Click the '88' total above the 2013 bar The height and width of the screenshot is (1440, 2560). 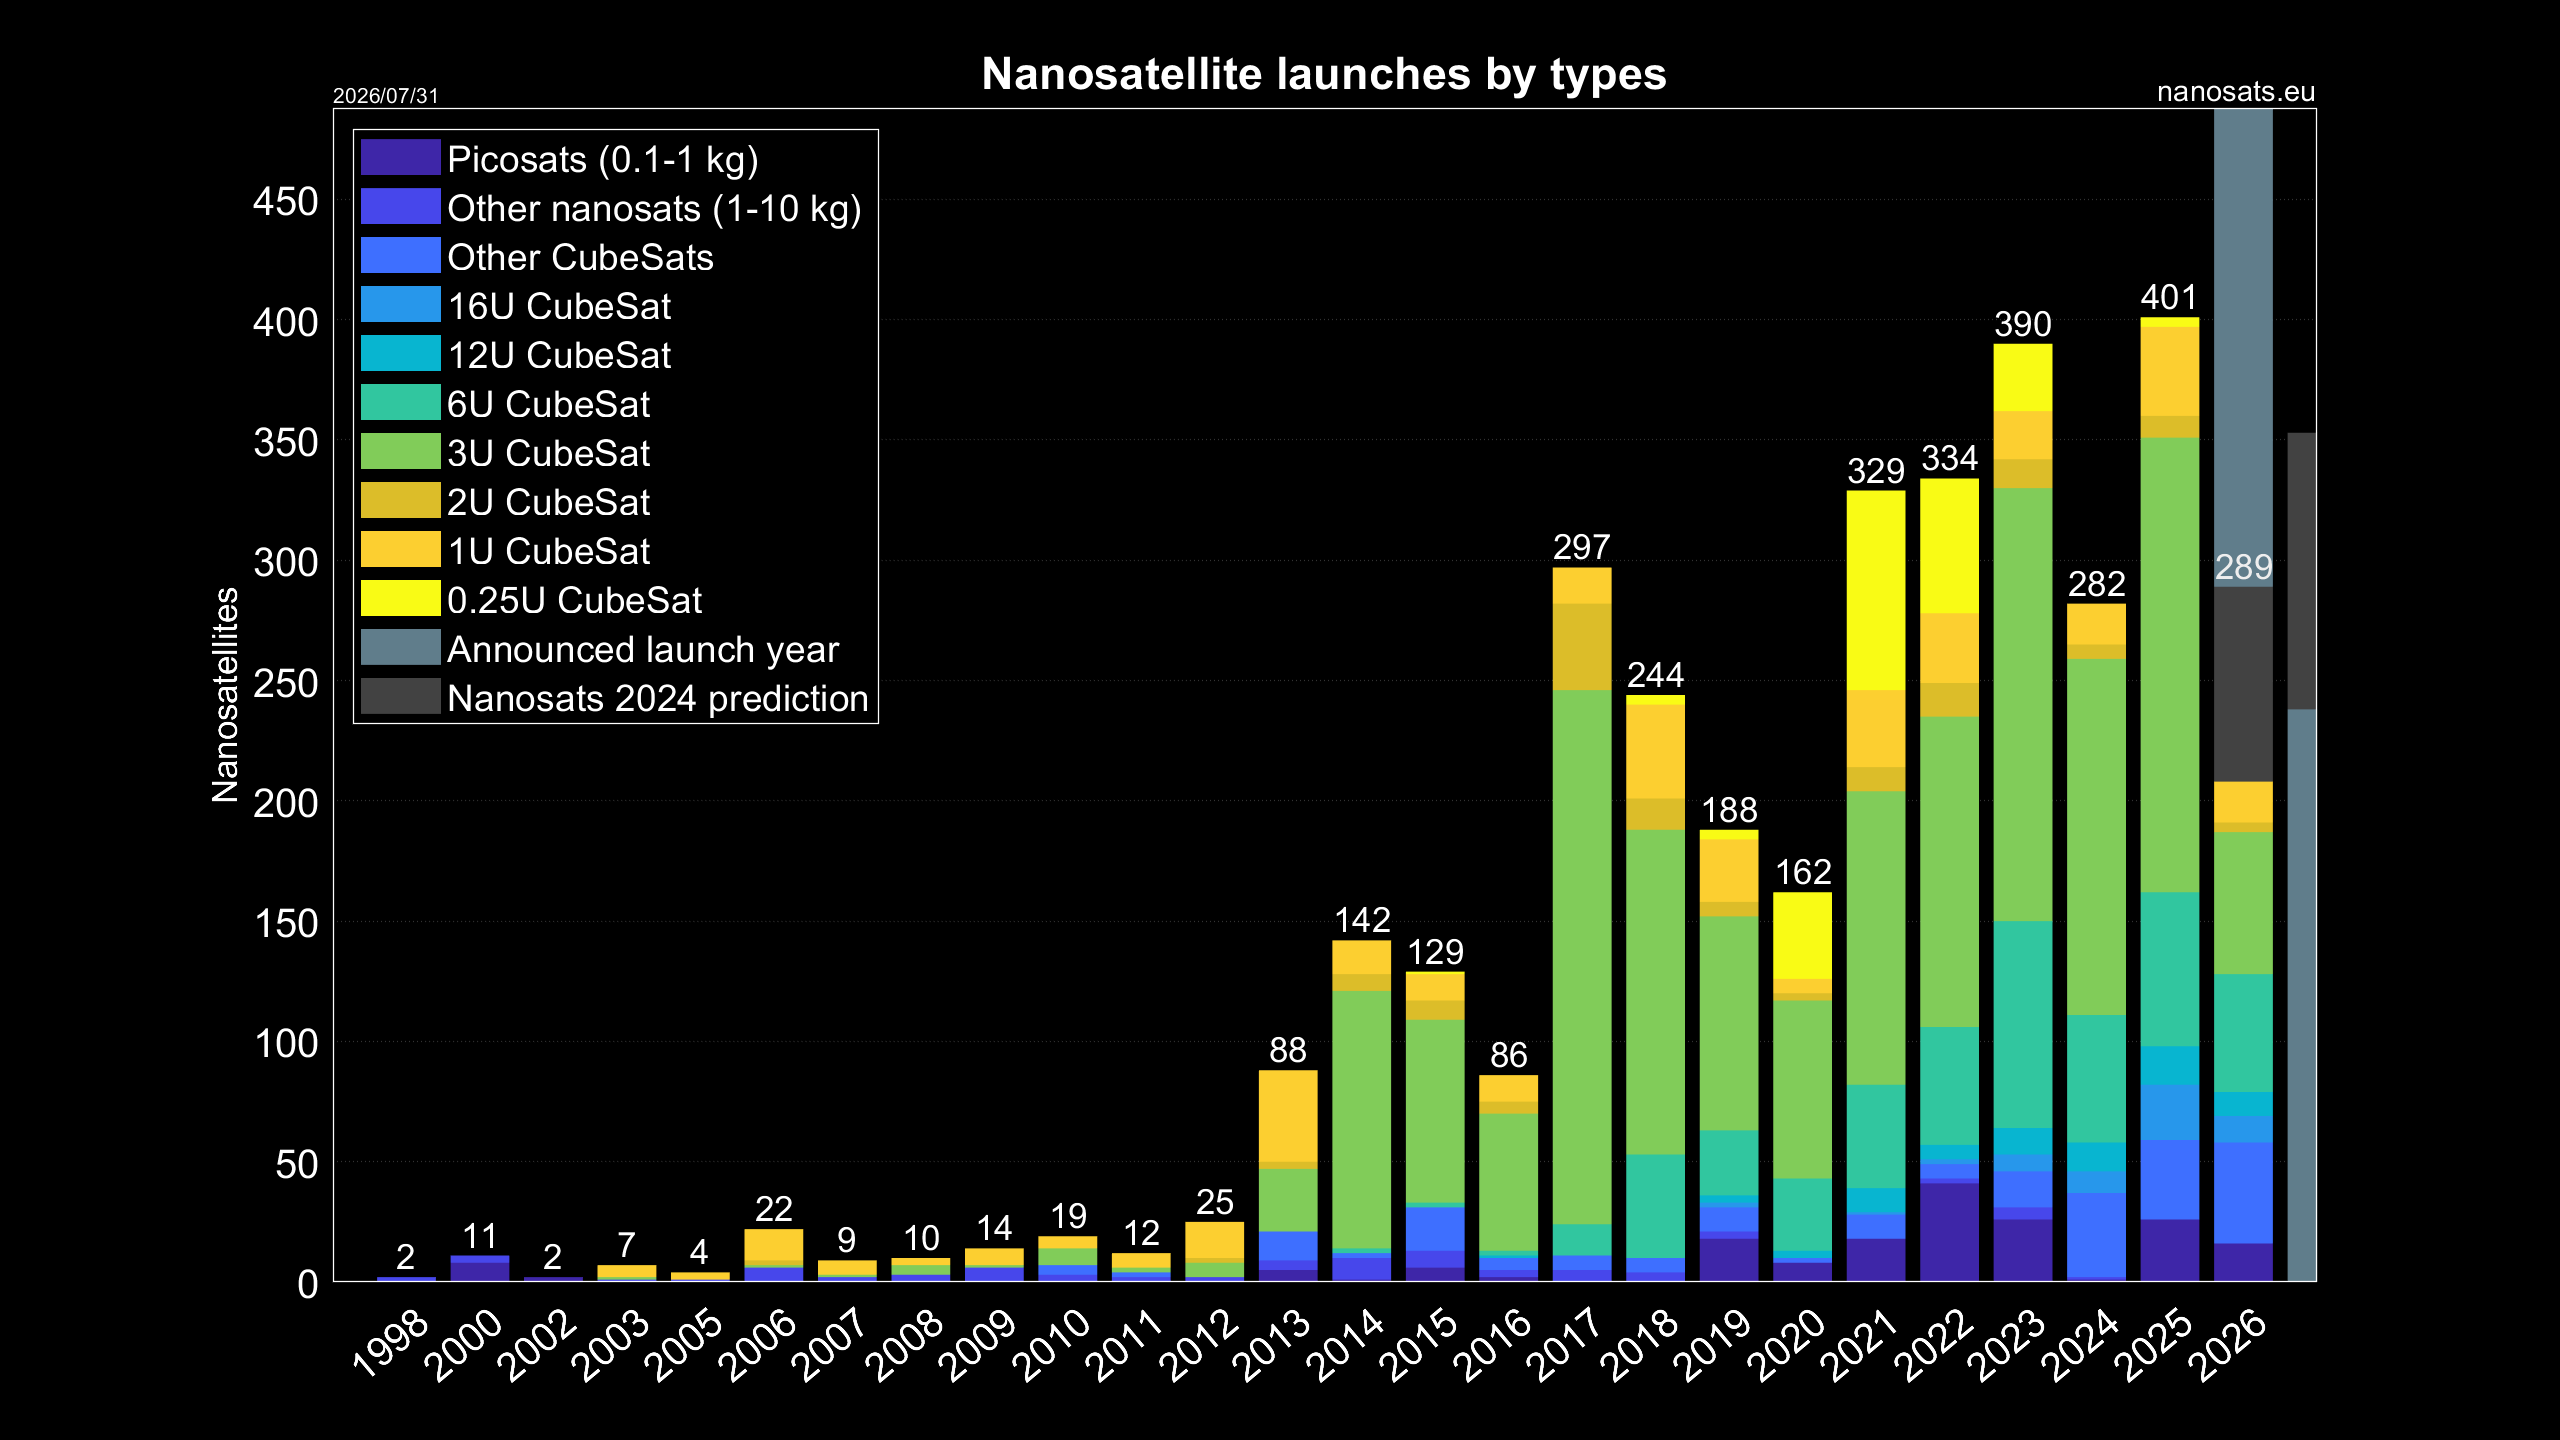1288,1050
